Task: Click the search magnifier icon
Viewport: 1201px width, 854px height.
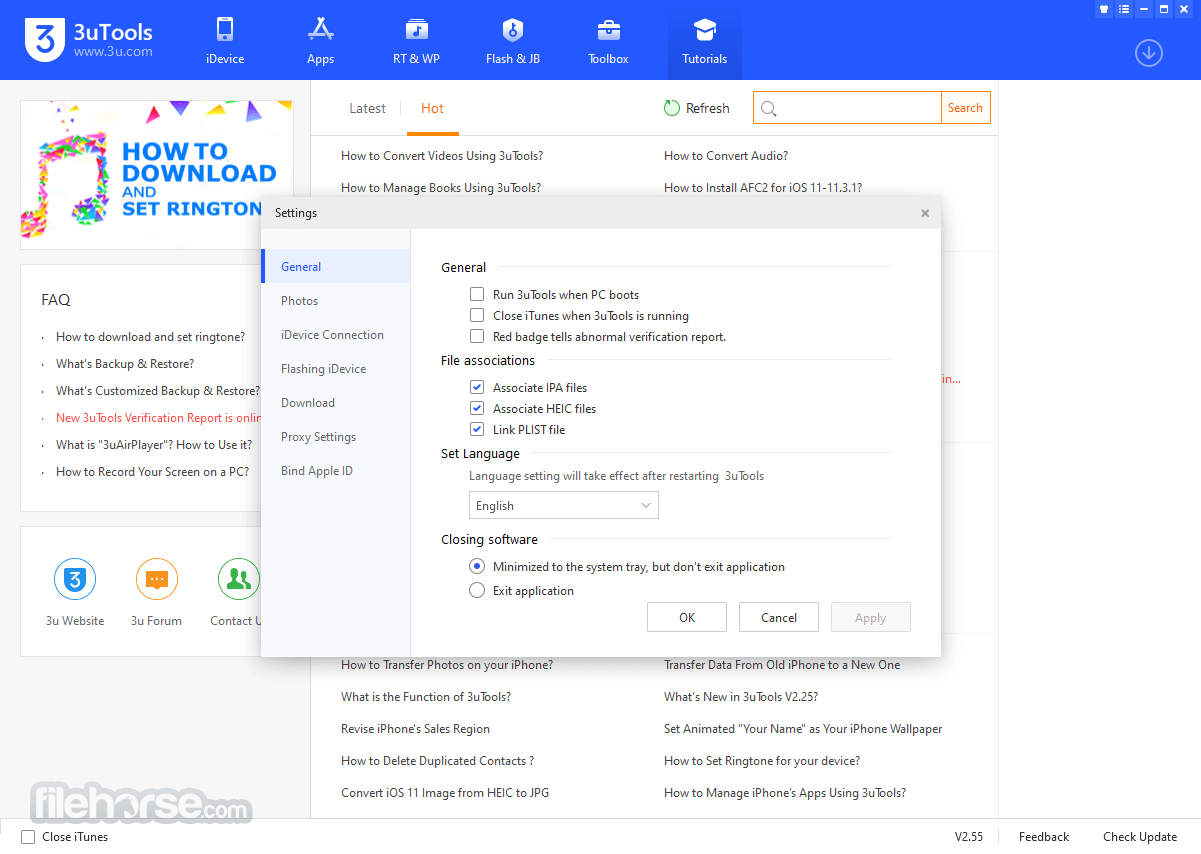Action: click(768, 108)
